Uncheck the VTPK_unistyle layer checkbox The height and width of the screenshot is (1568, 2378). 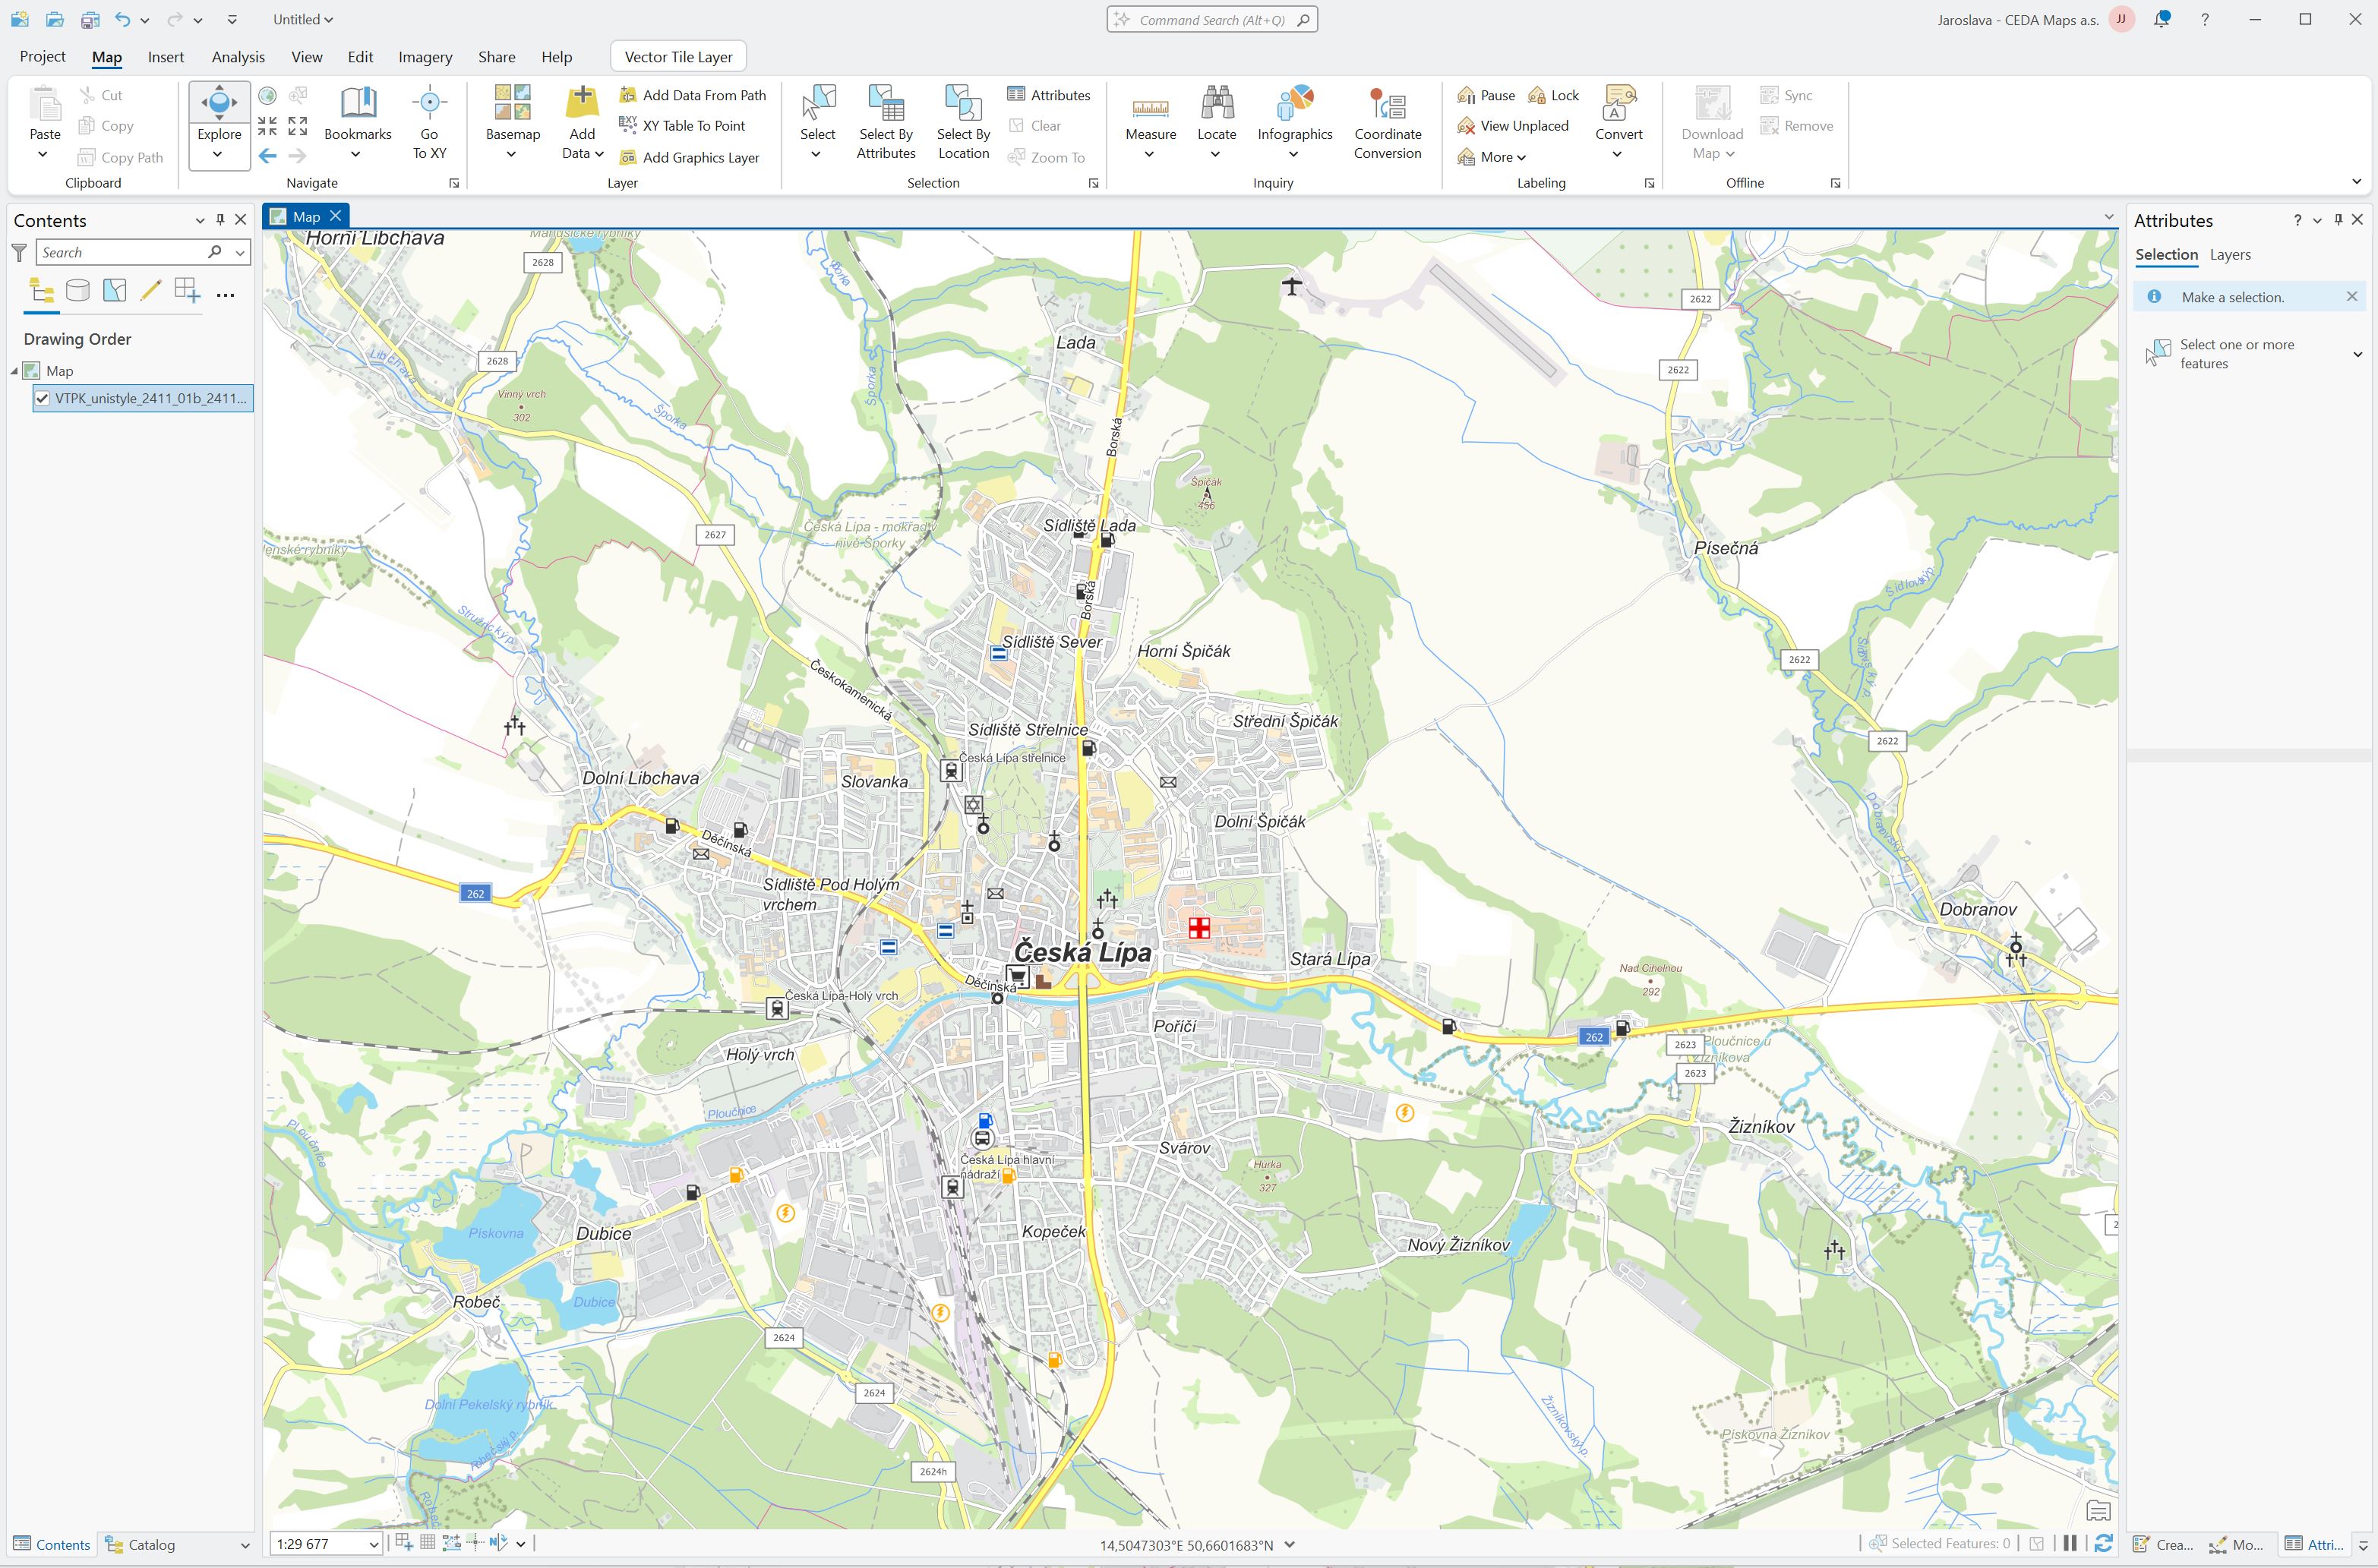coord(42,398)
